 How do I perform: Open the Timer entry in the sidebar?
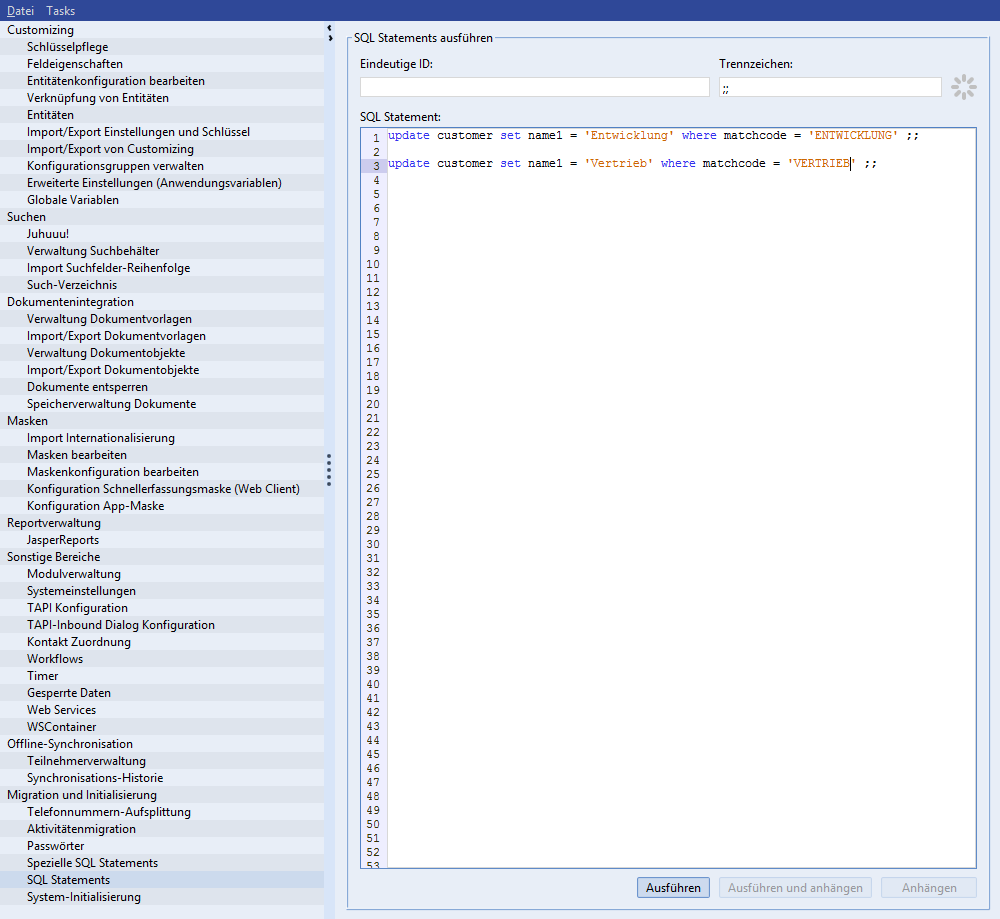[x=43, y=676]
